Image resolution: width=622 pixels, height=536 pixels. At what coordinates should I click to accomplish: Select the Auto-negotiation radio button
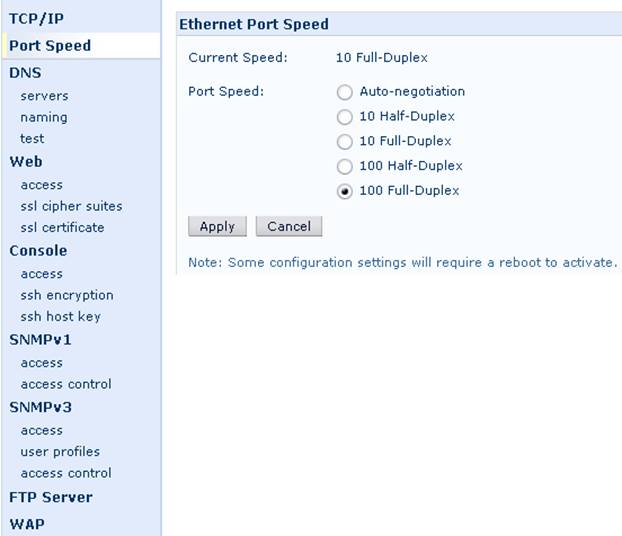(344, 92)
